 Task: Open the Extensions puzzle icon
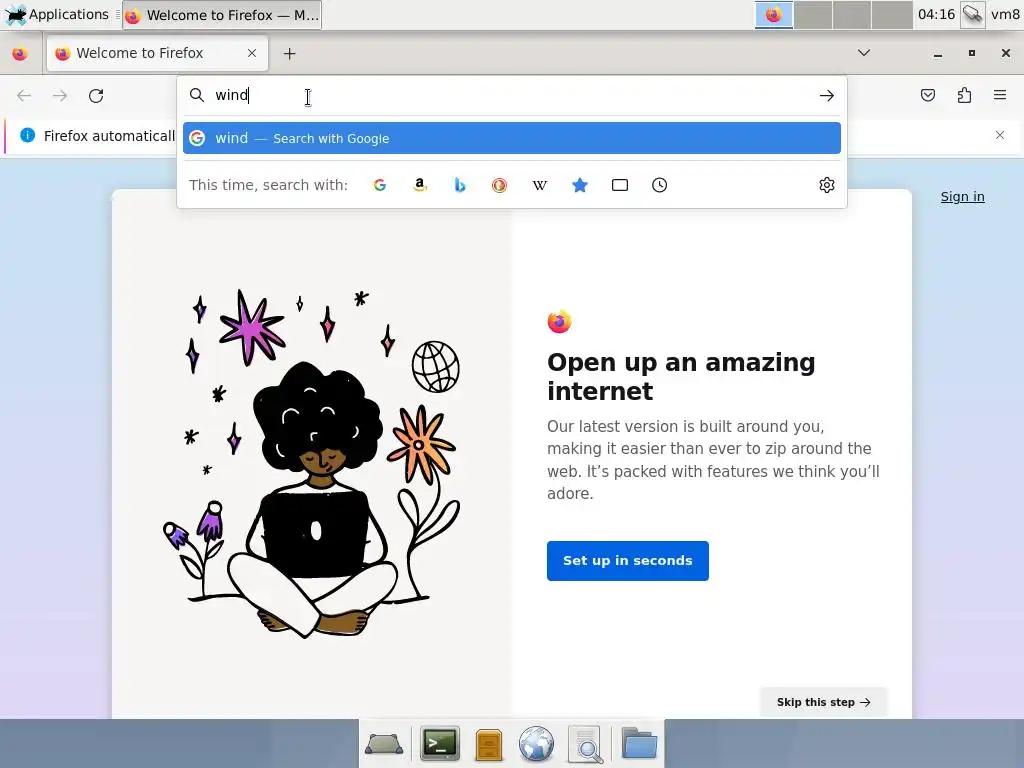click(x=964, y=95)
